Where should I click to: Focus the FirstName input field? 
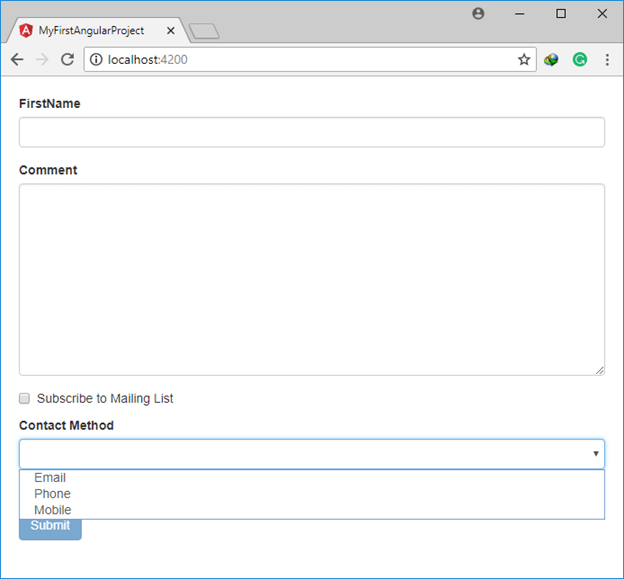(312, 132)
